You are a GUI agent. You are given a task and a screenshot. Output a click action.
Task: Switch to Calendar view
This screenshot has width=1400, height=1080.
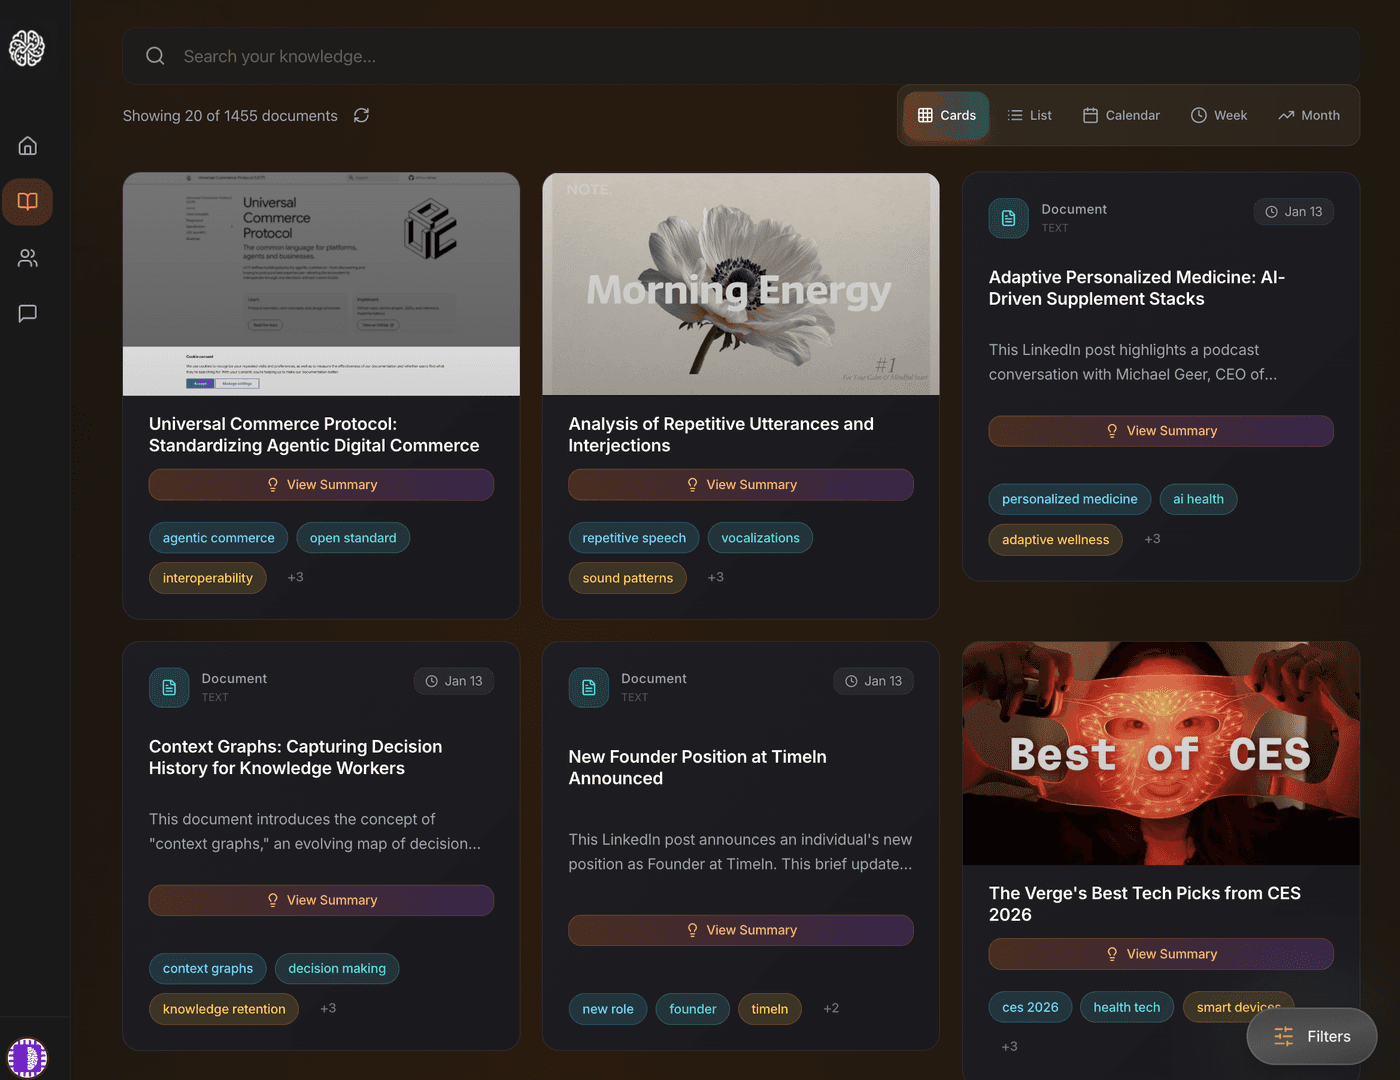click(1120, 115)
